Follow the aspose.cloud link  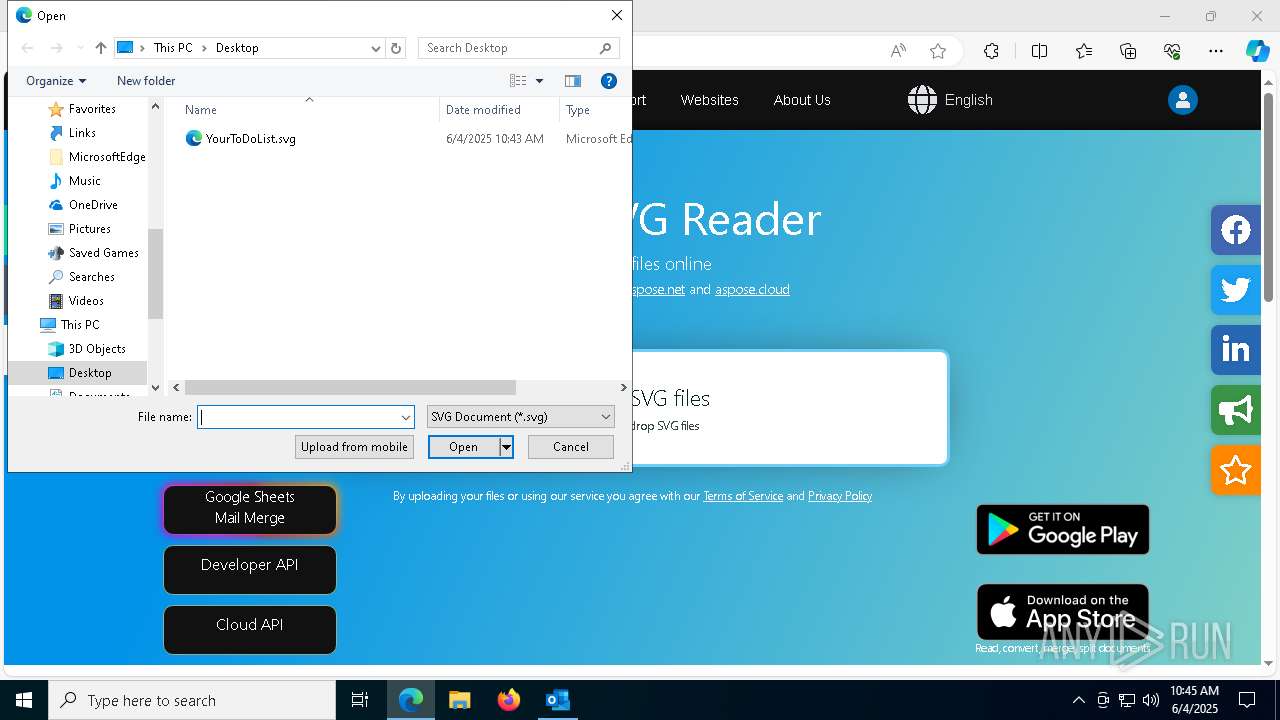point(752,289)
